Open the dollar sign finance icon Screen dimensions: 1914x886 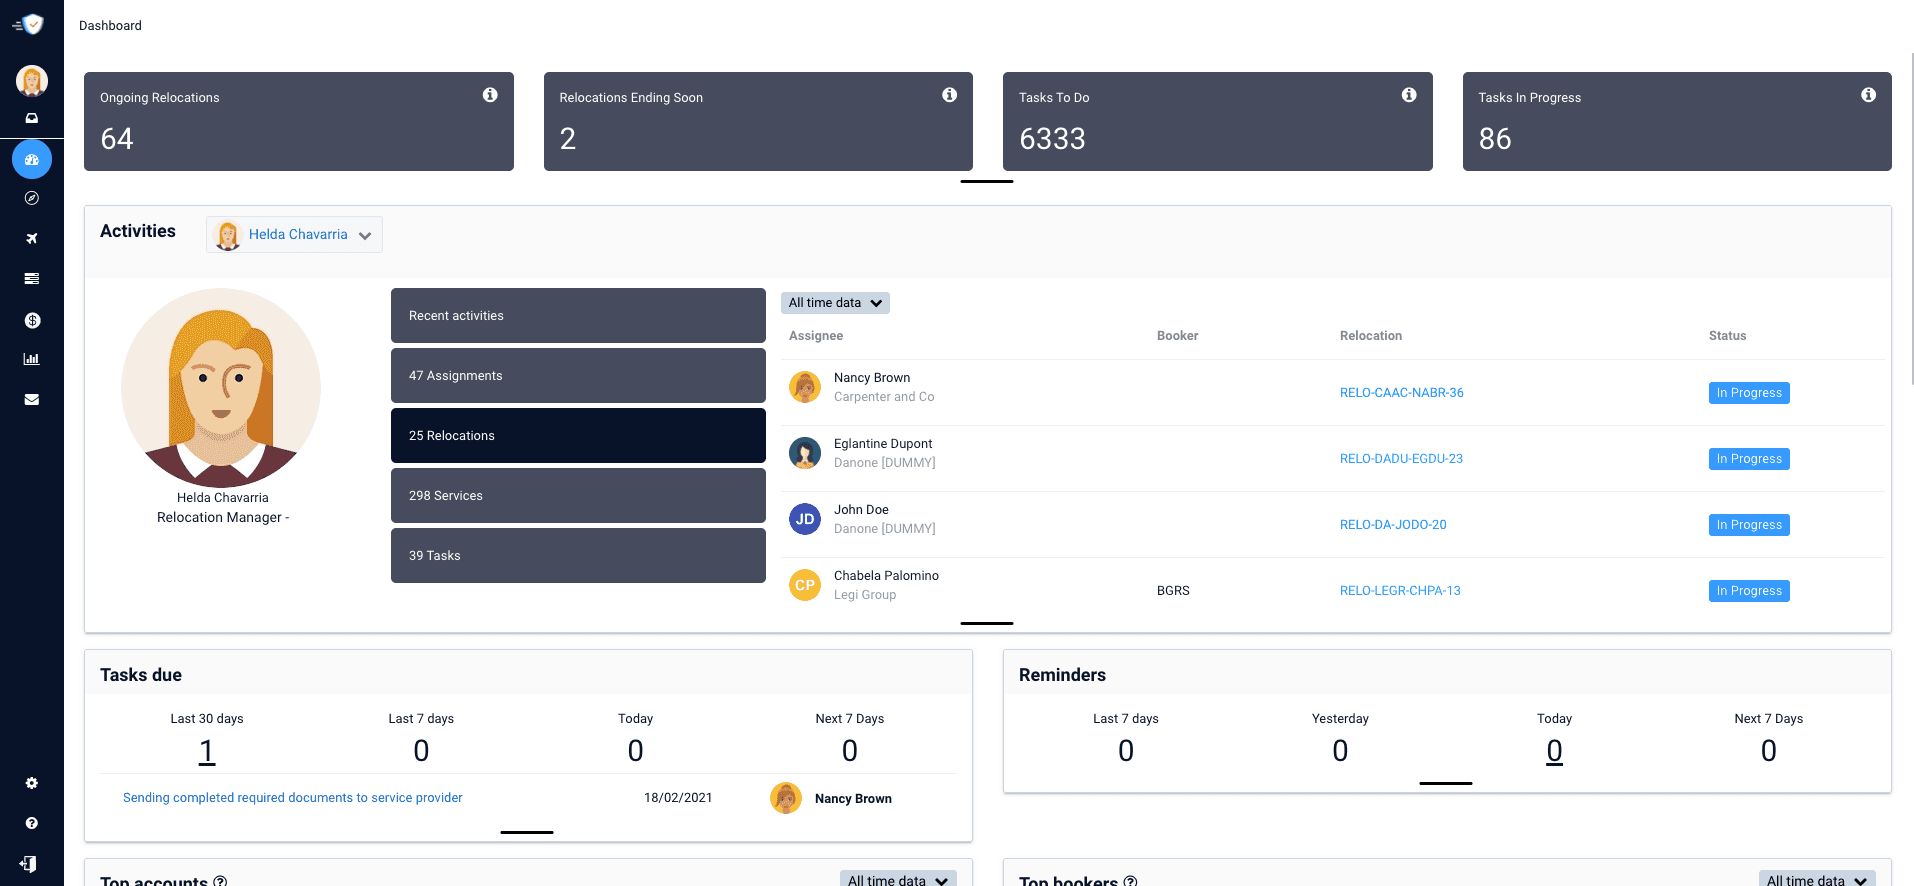pyautogui.click(x=32, y=320)
